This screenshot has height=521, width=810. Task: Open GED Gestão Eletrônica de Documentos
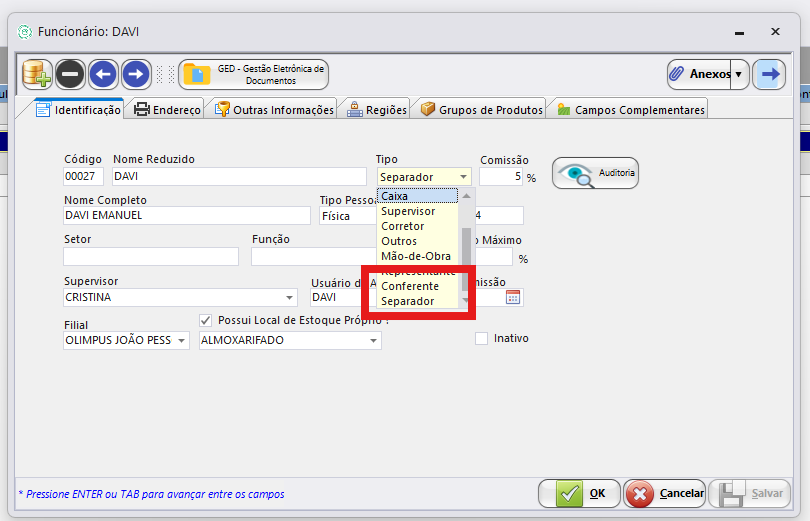click(x=255, y=74)
